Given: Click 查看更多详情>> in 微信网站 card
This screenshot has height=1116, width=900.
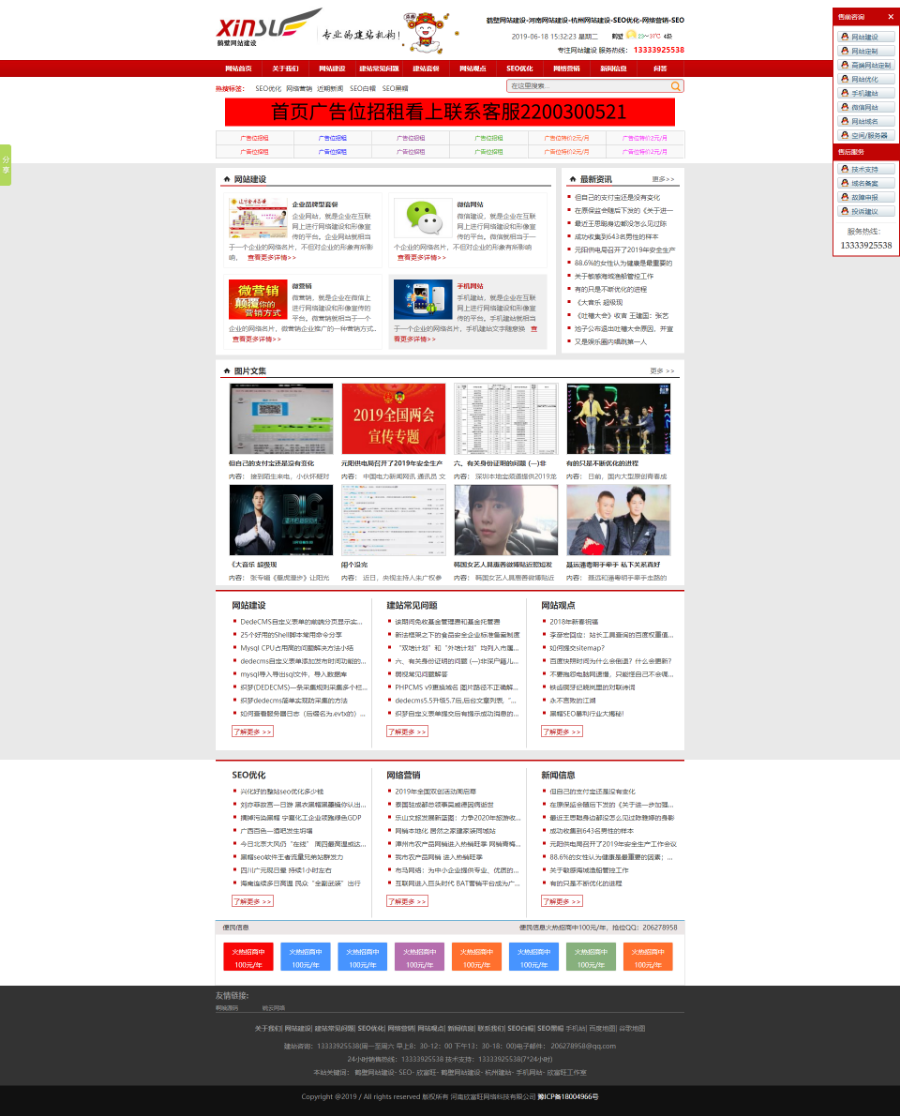Looking at the screenshot, I should (x=421, y=258).
